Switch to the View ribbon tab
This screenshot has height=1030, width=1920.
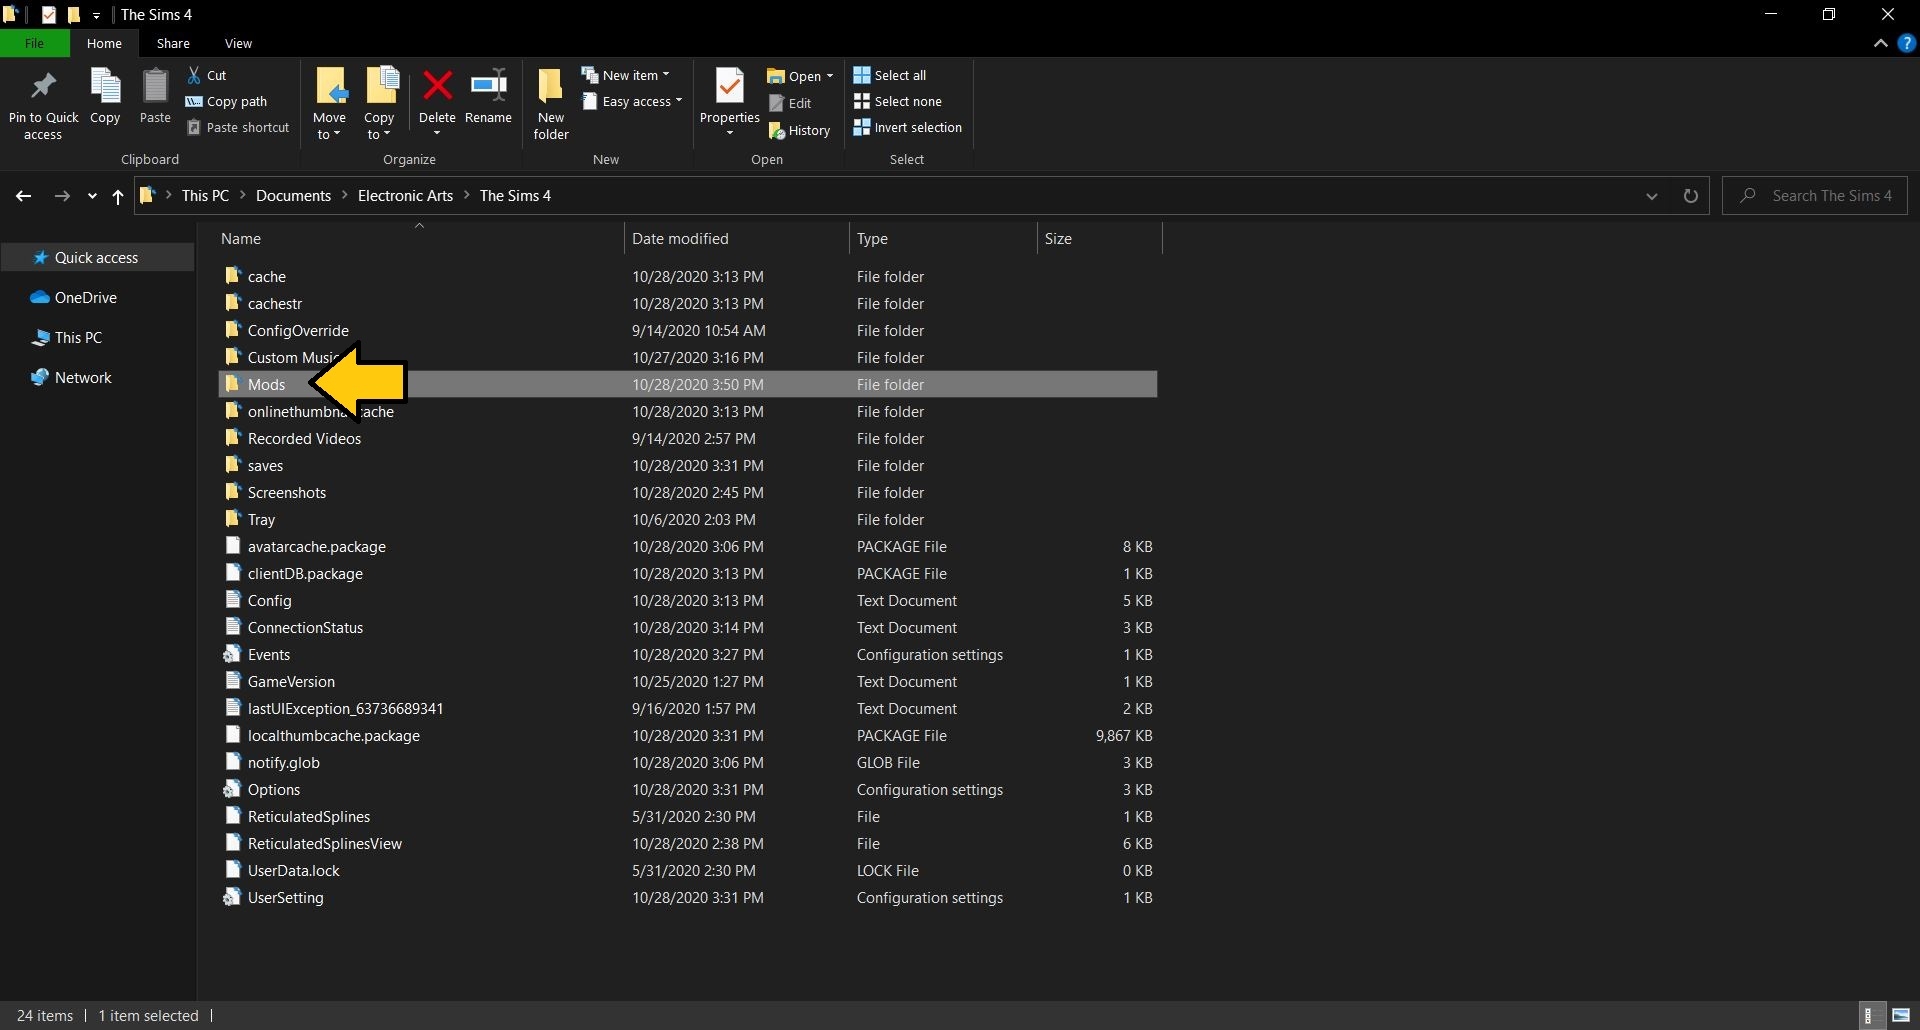coord(238,43)
